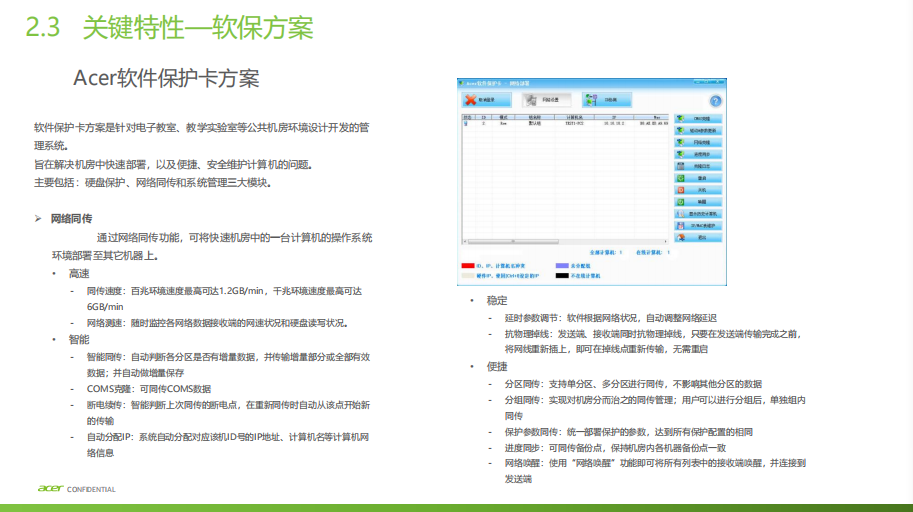Click the 网络同传 section heading
913x512 pixels.
[71, 219]
